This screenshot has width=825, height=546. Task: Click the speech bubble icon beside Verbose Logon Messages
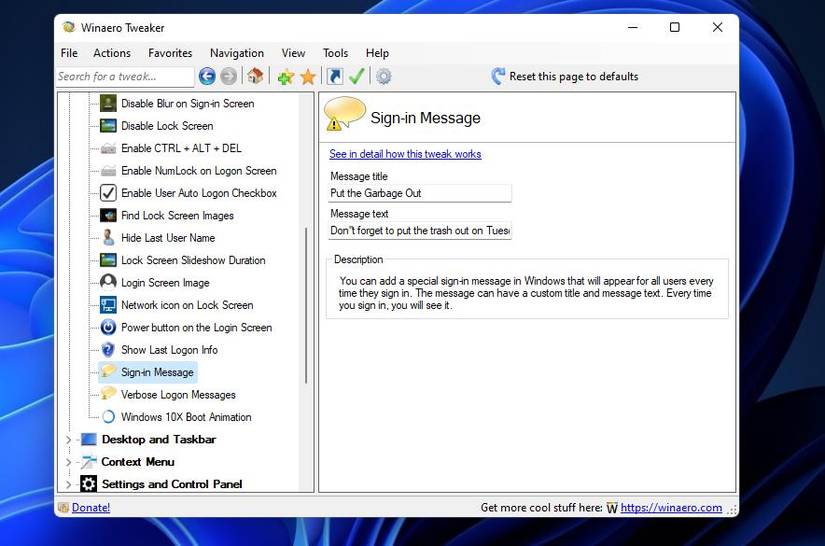point(108,393)
